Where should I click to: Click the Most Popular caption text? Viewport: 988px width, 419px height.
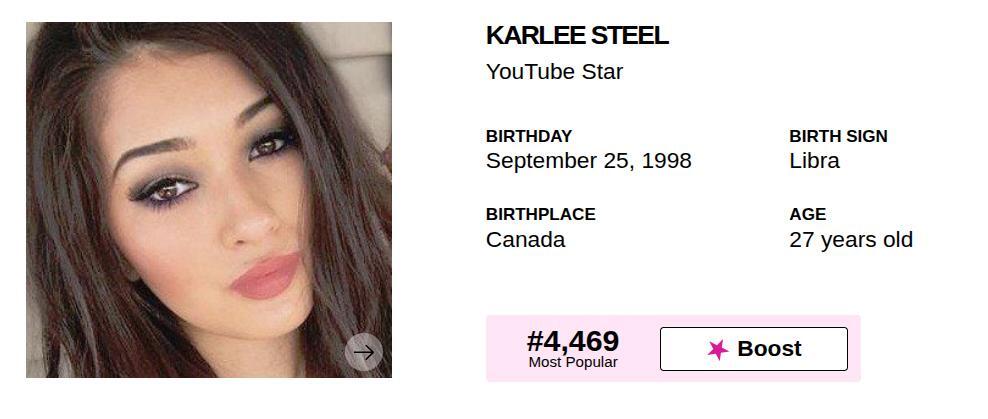pyautogui.click(x=573, y=363)
